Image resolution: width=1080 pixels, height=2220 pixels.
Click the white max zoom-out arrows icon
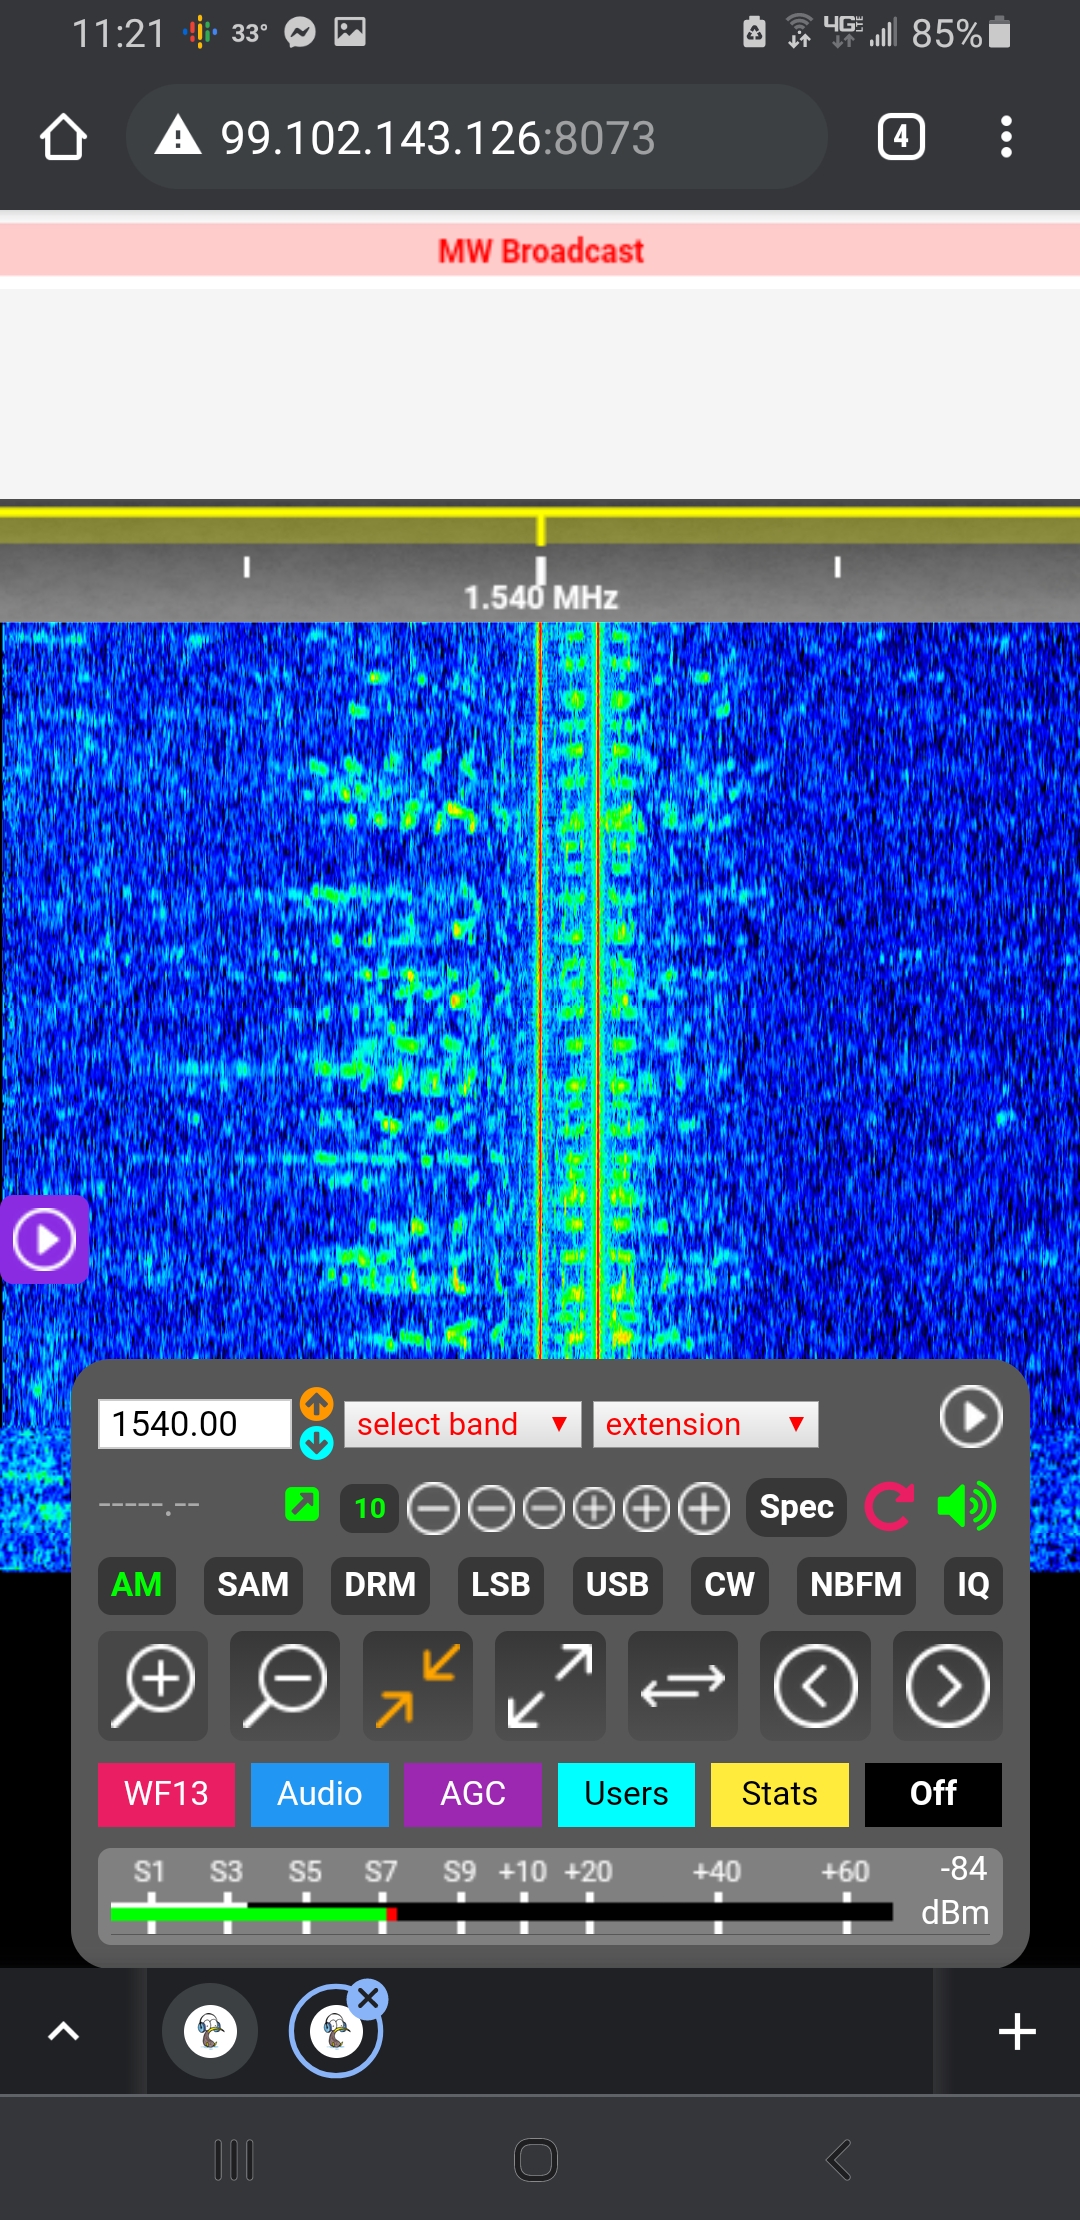coord(550,1685)
